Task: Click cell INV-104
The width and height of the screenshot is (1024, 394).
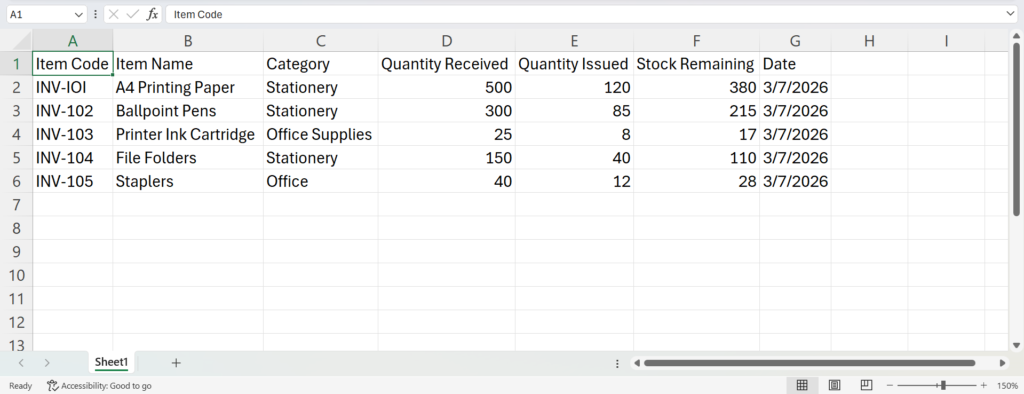Action: [x=72, y=158]
